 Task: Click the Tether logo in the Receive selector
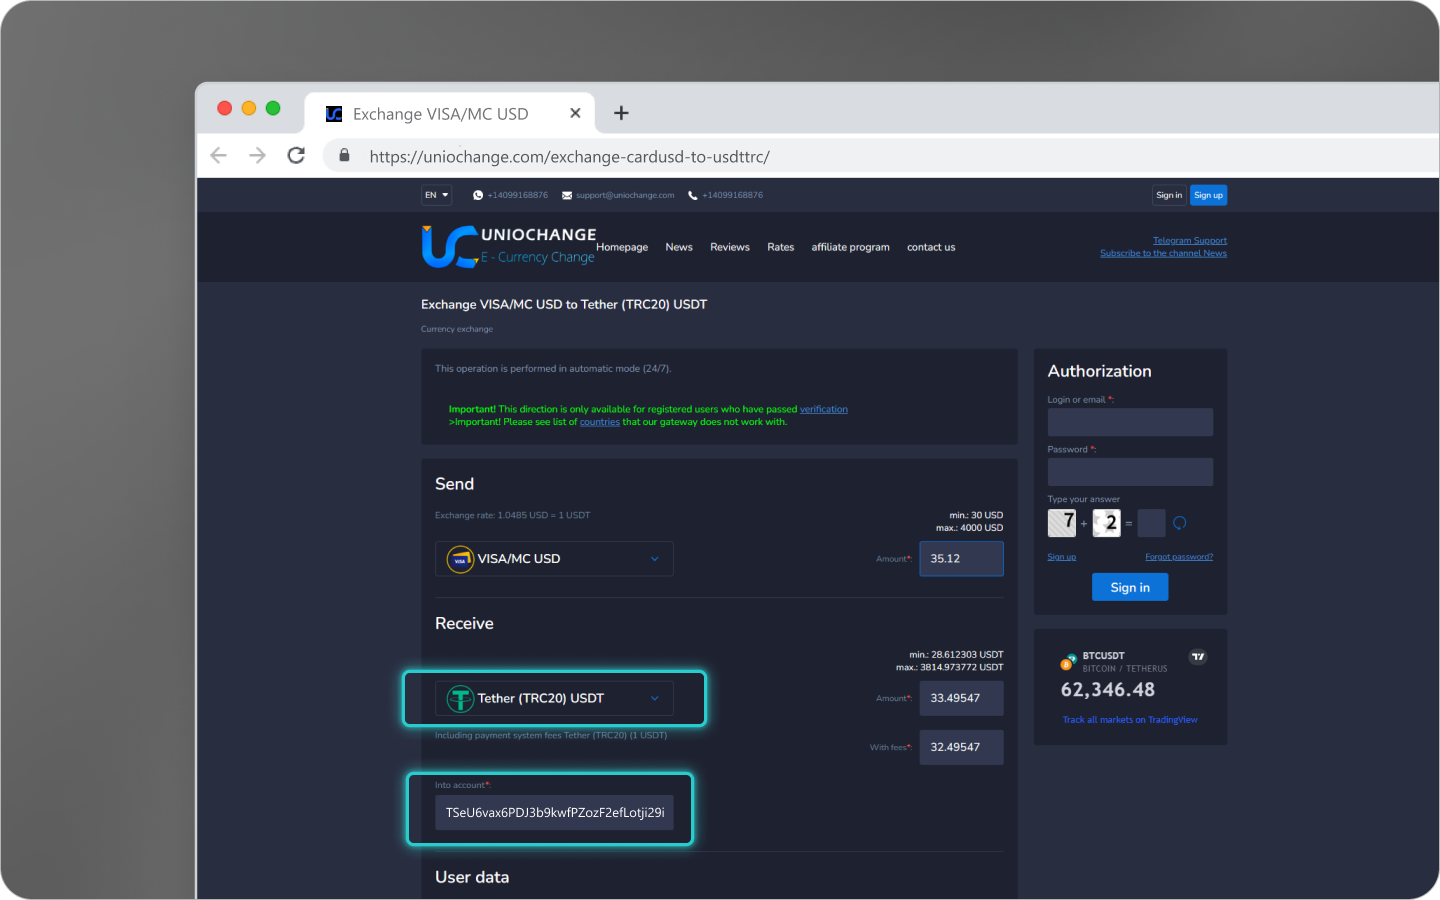pyautogui.click(x=459, y=698)
